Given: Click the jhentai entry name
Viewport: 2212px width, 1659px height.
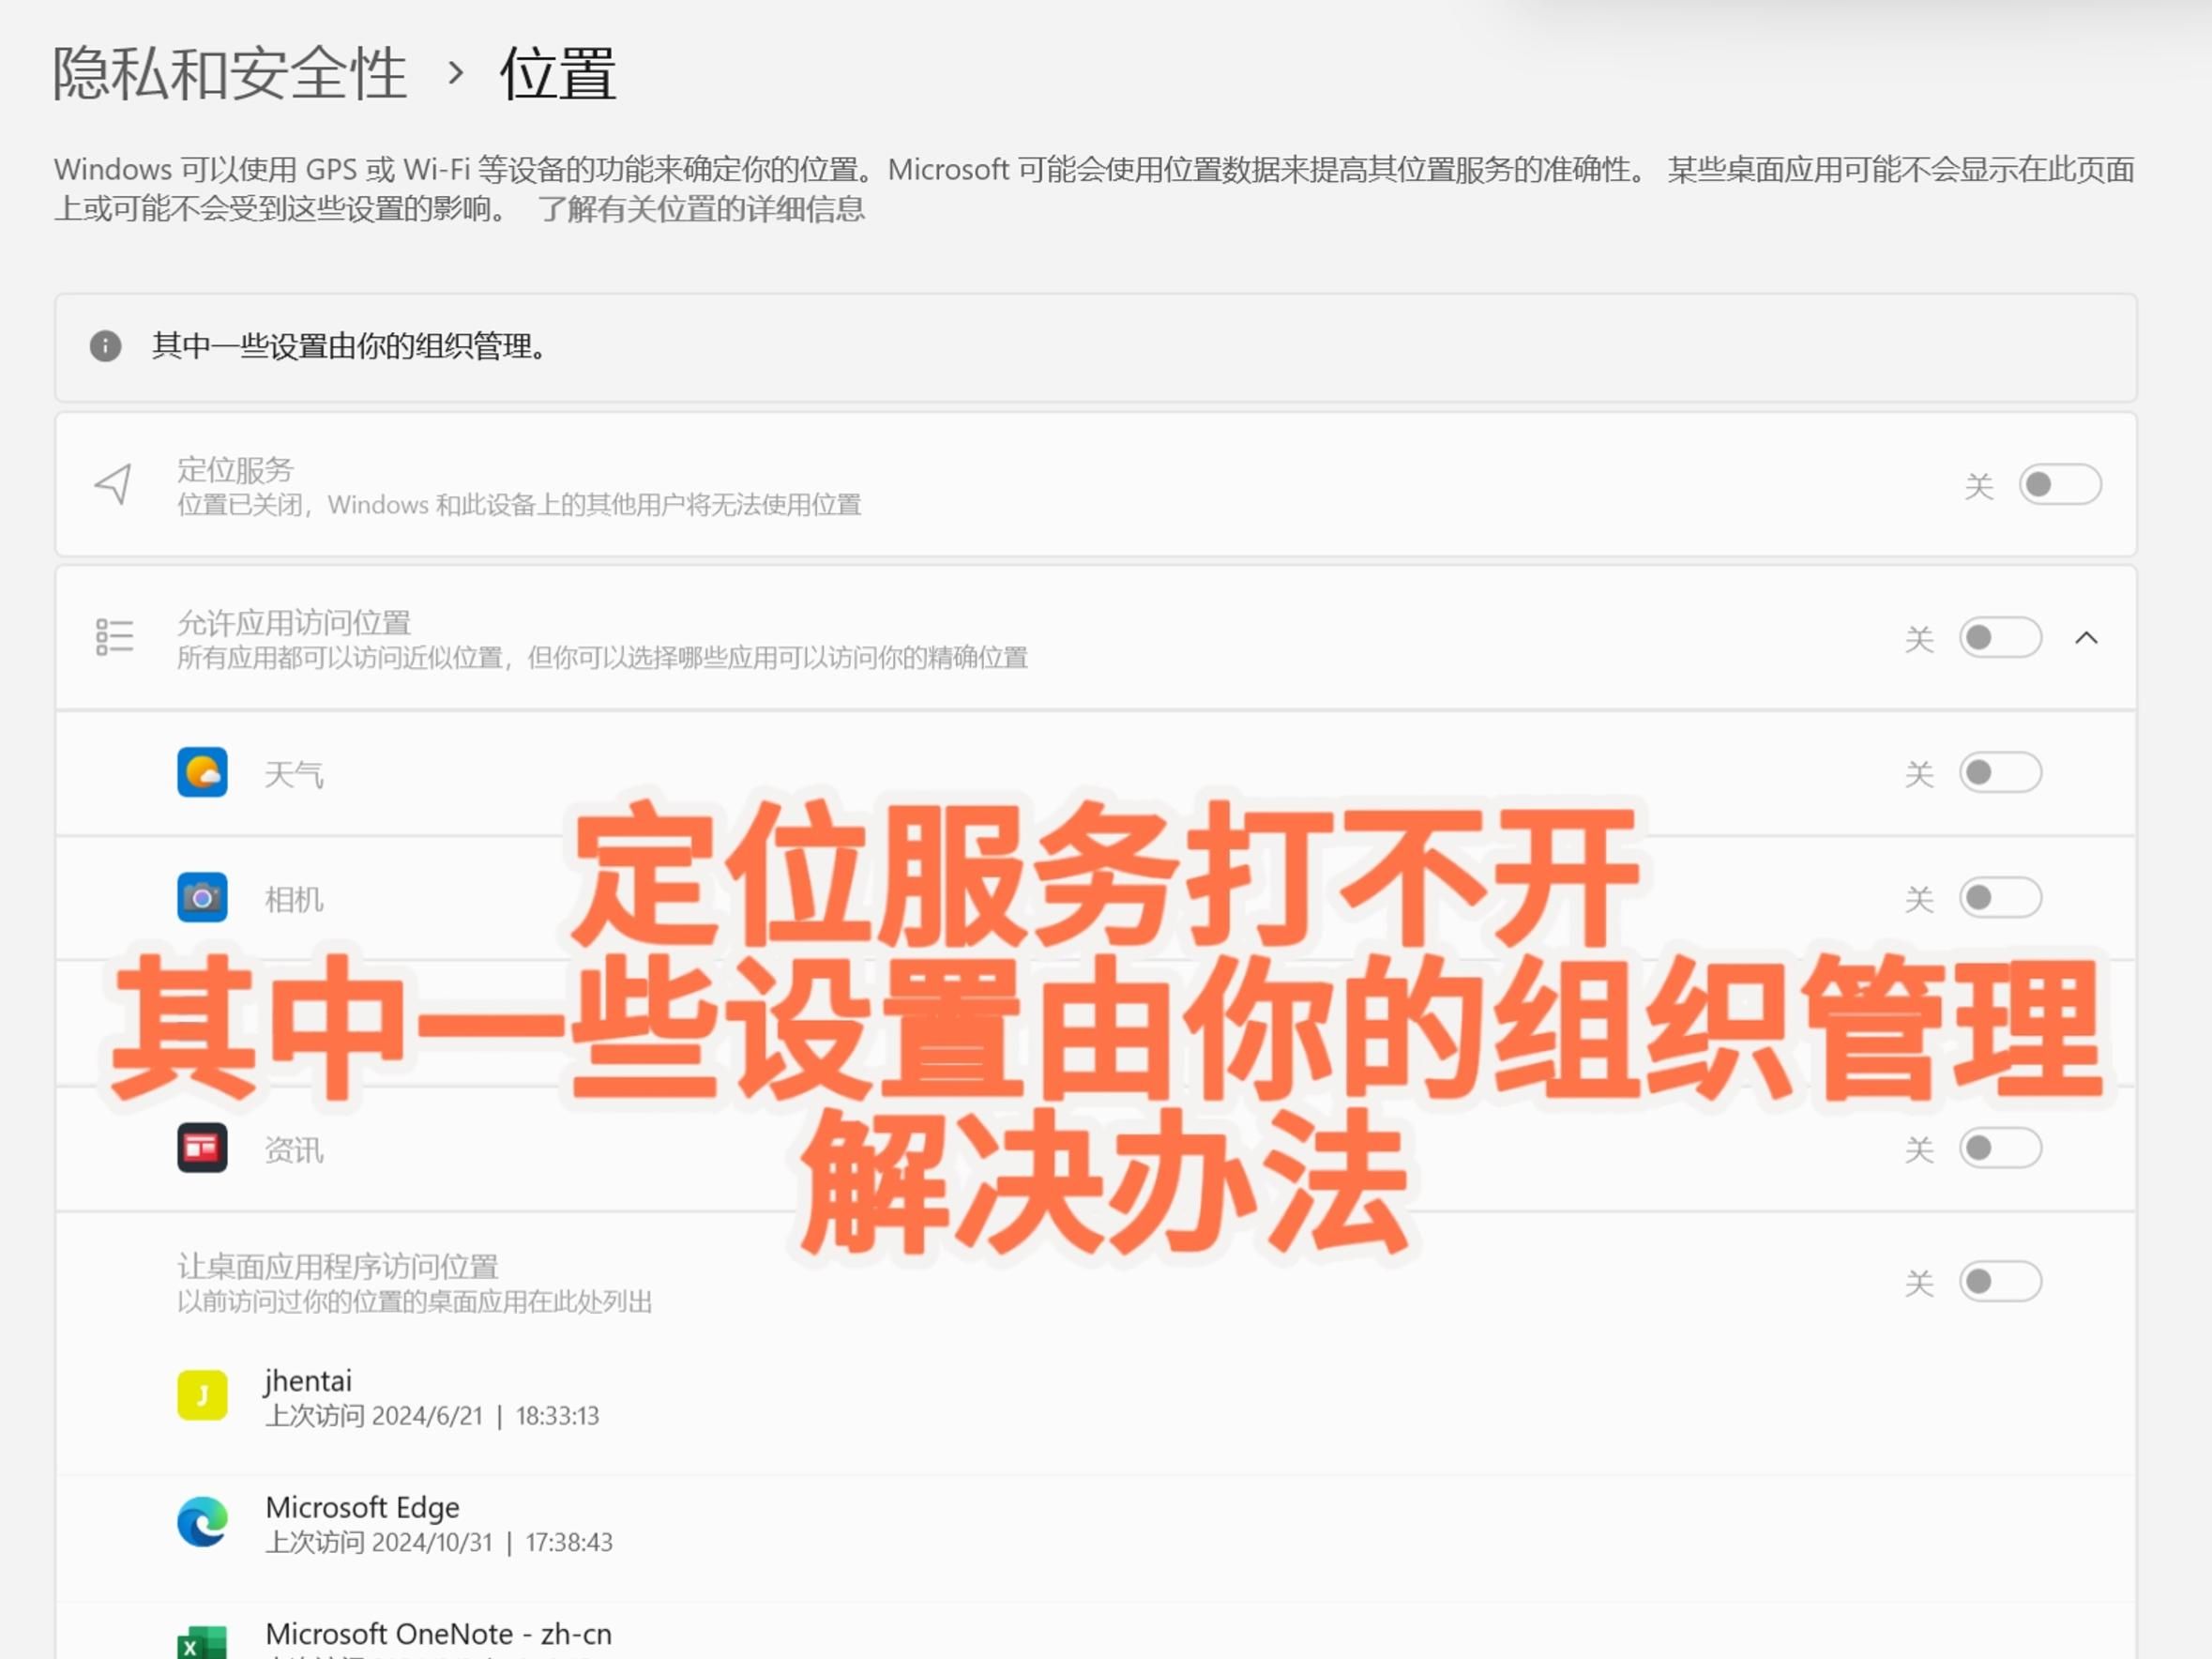Looking at the screenshot, I should (308, 1381).
